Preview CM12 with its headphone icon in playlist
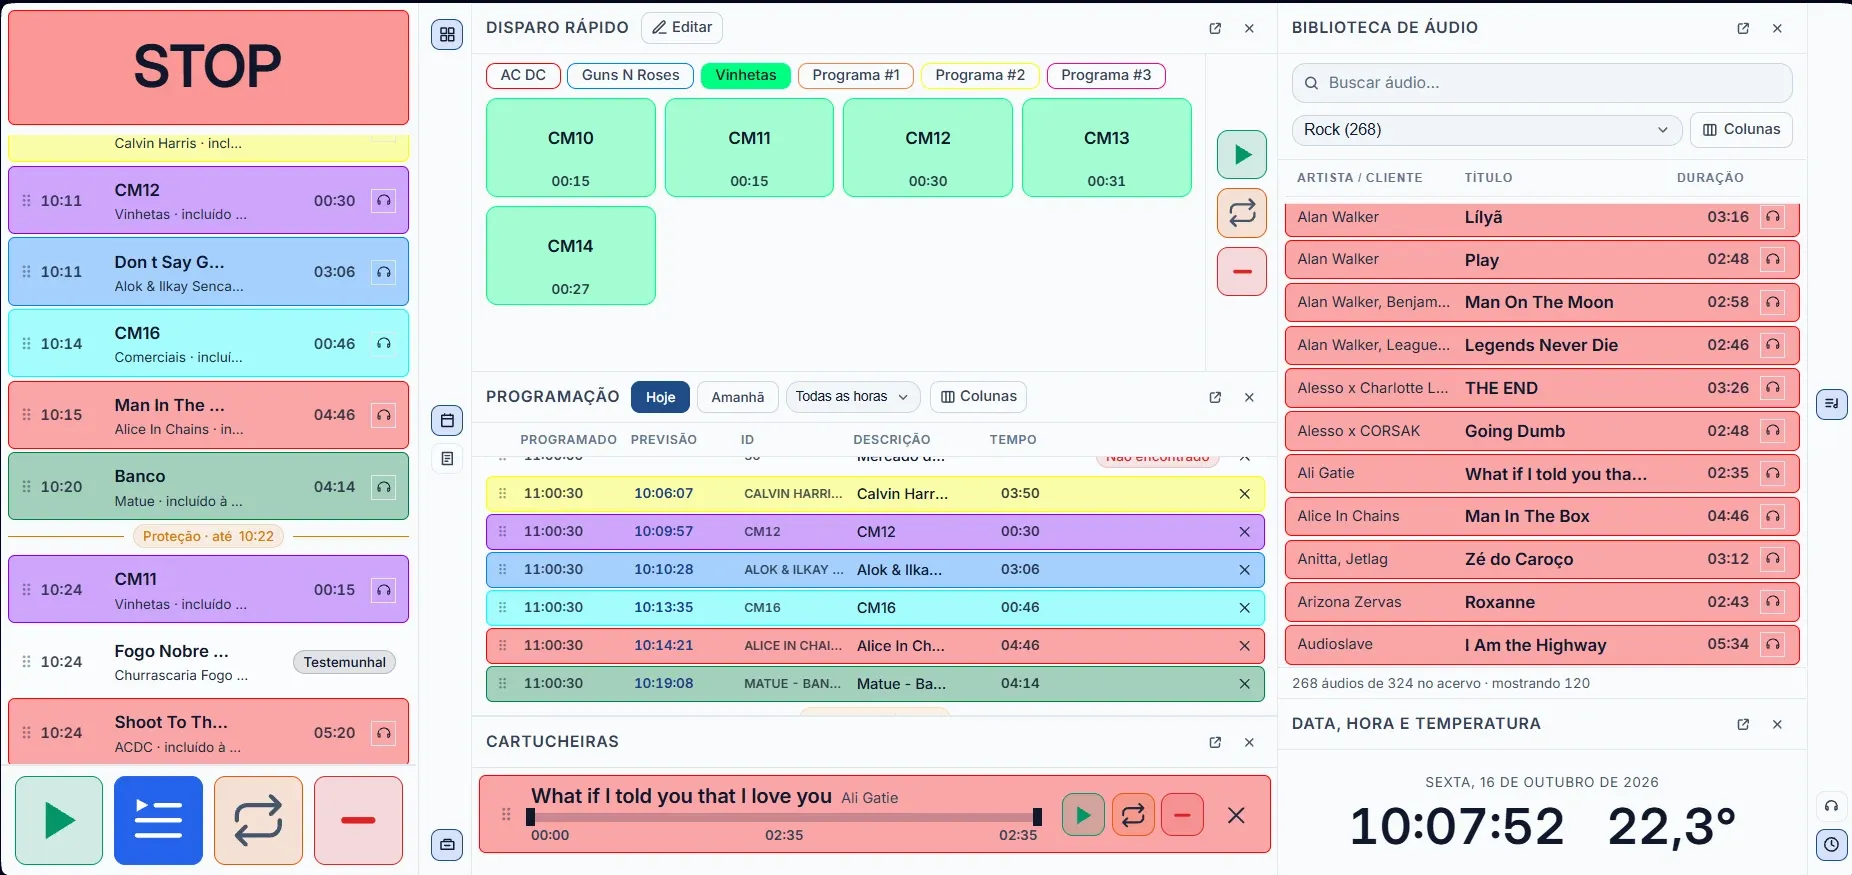 tap(384, 201)
